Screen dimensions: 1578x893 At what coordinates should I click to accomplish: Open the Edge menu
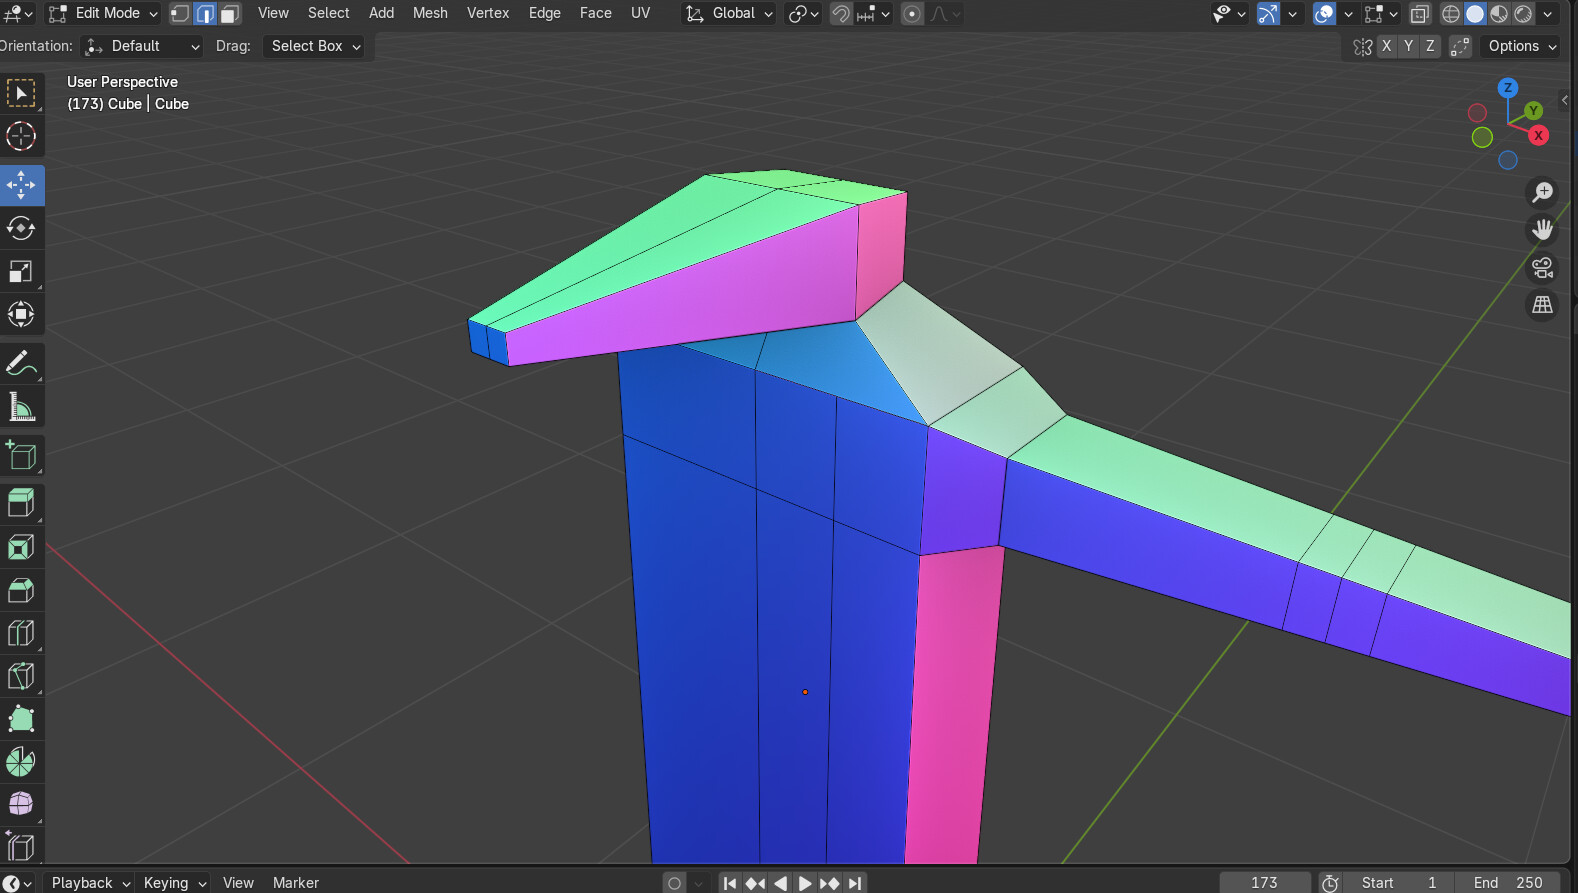point(545,13)
